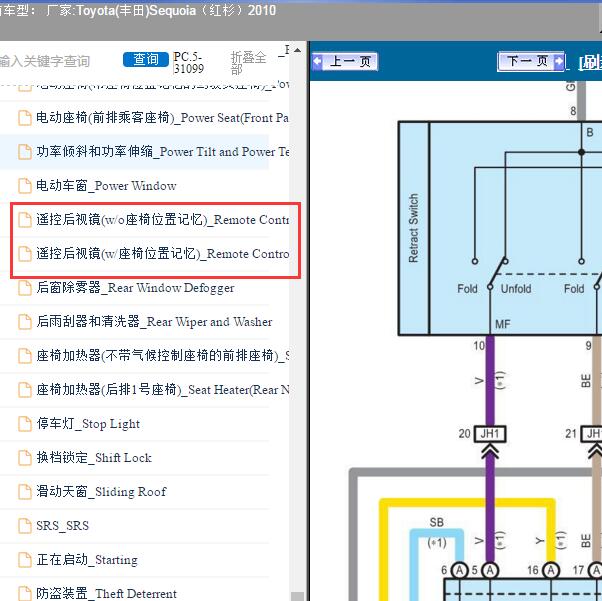Click document icon beside Rear Window Defogger

click(x=25, y=288)
